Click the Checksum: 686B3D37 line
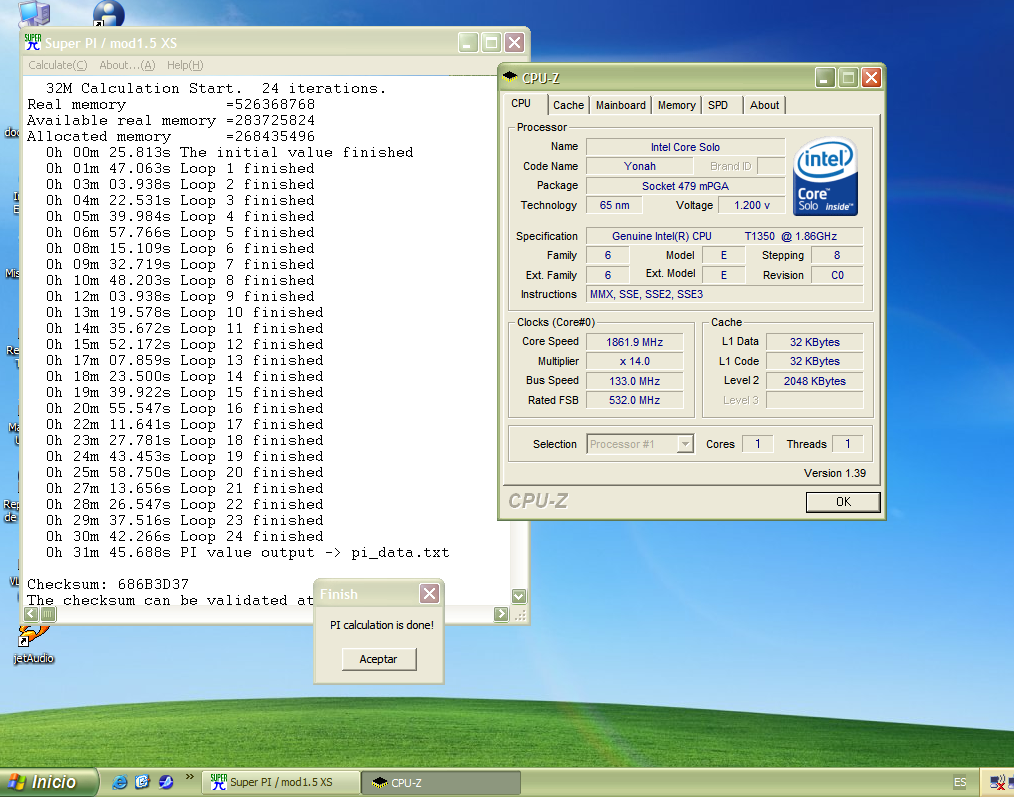This screenshot has width=1014, height=797. pyautogui.click(x=108, y=584)
